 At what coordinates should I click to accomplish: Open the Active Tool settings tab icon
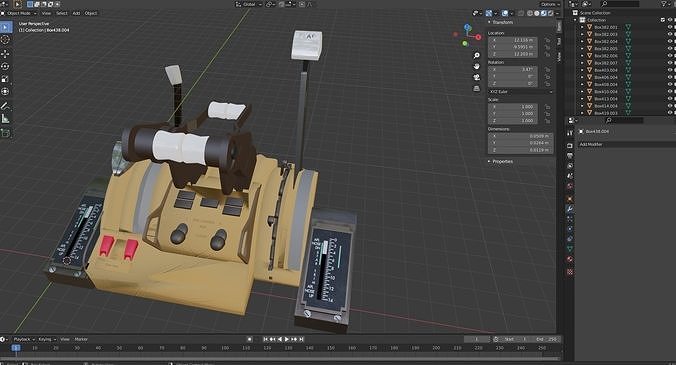(x=570, y=133)
